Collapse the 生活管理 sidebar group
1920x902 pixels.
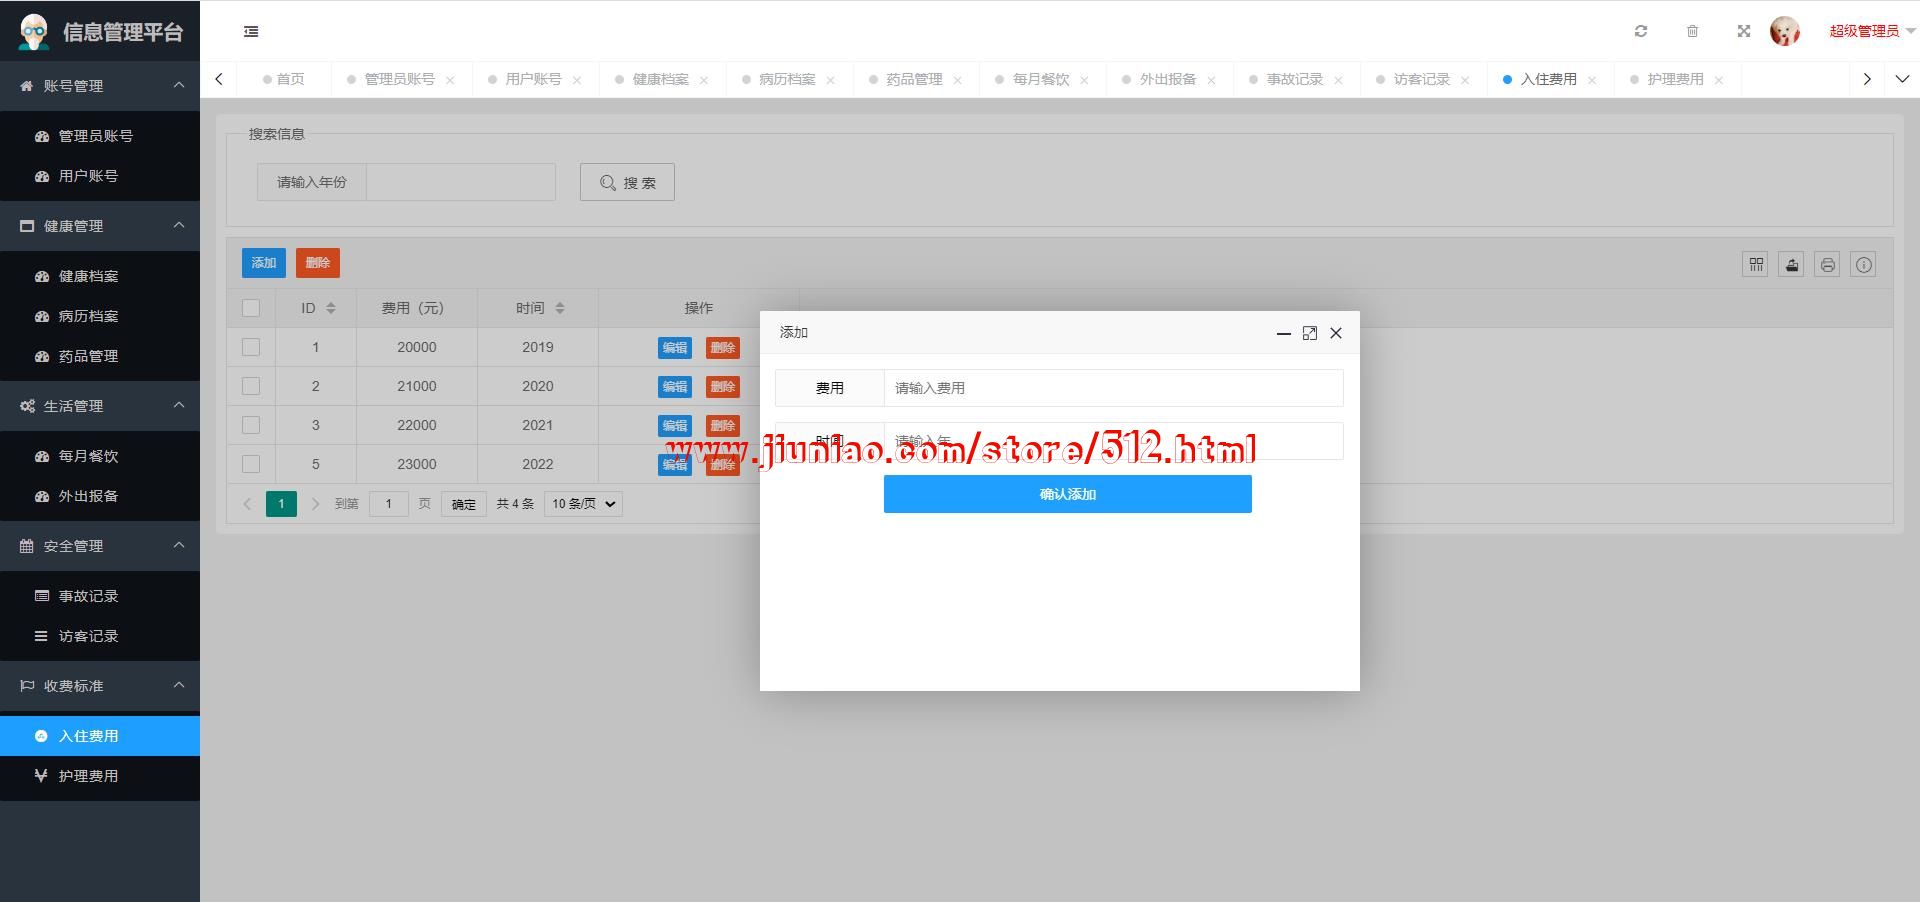(100, 406)
